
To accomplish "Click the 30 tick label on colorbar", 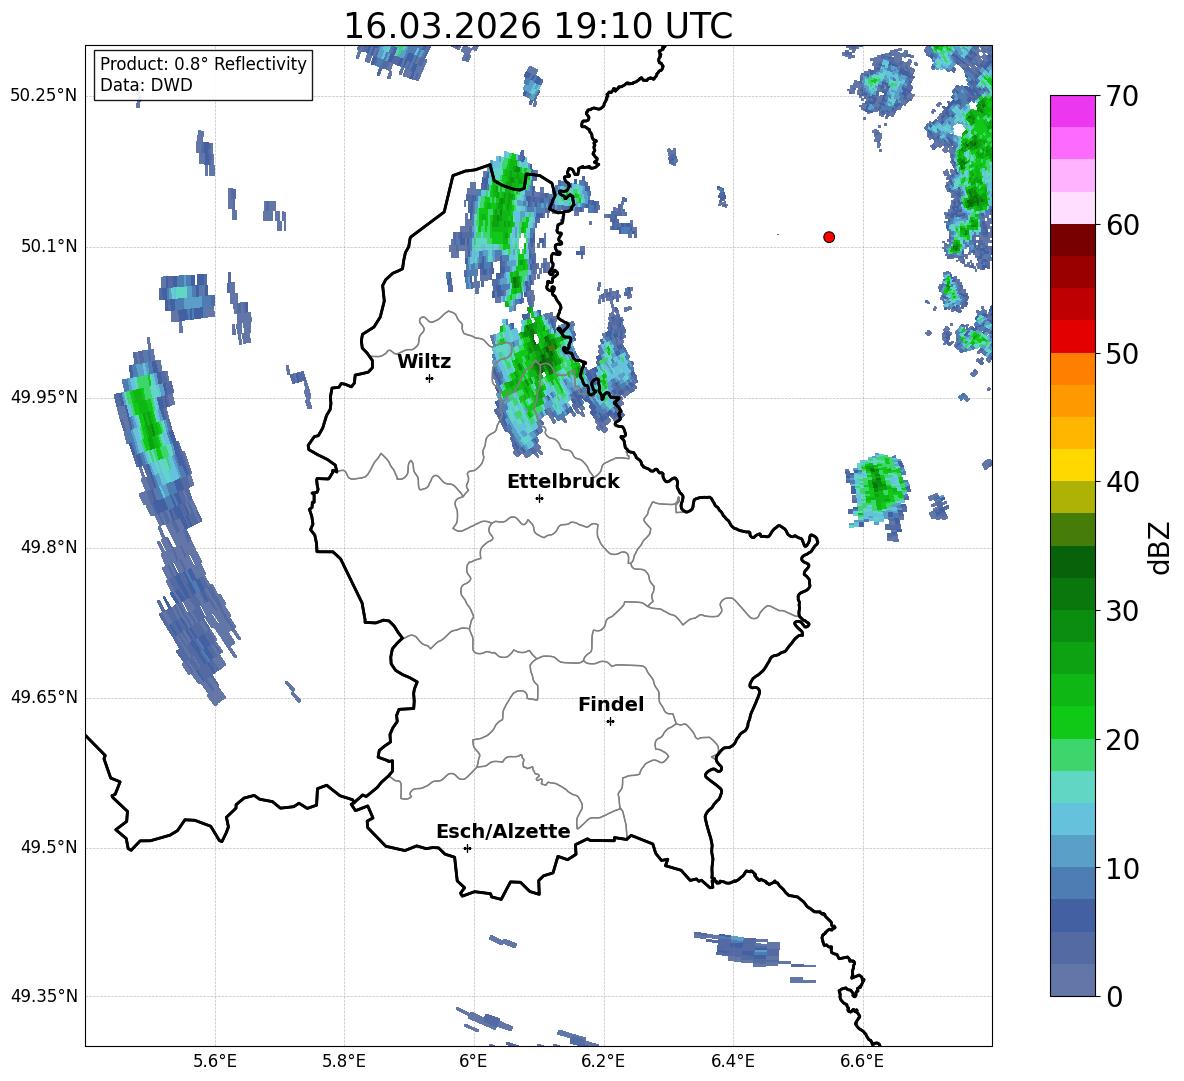I will [1122, 611].
